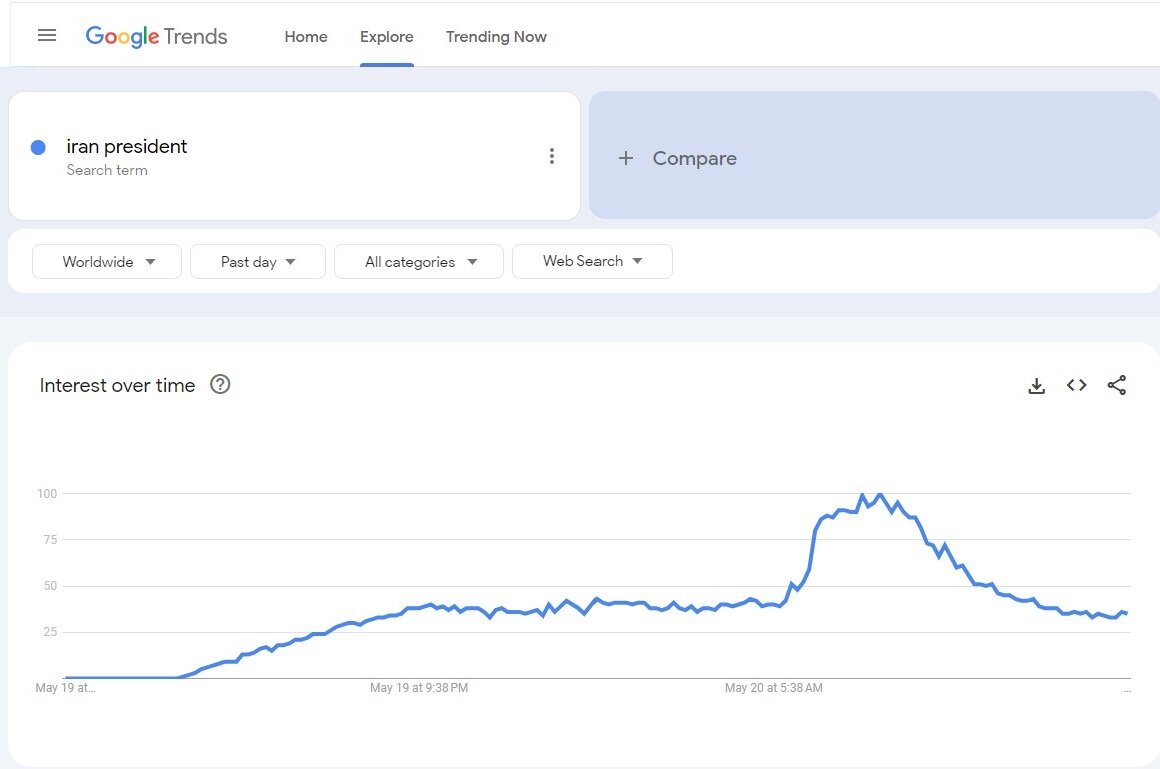Click the blue dot for iran president
Image resolution: width=1160 pixels, height=769 pixels.
(x=39, y=147)
